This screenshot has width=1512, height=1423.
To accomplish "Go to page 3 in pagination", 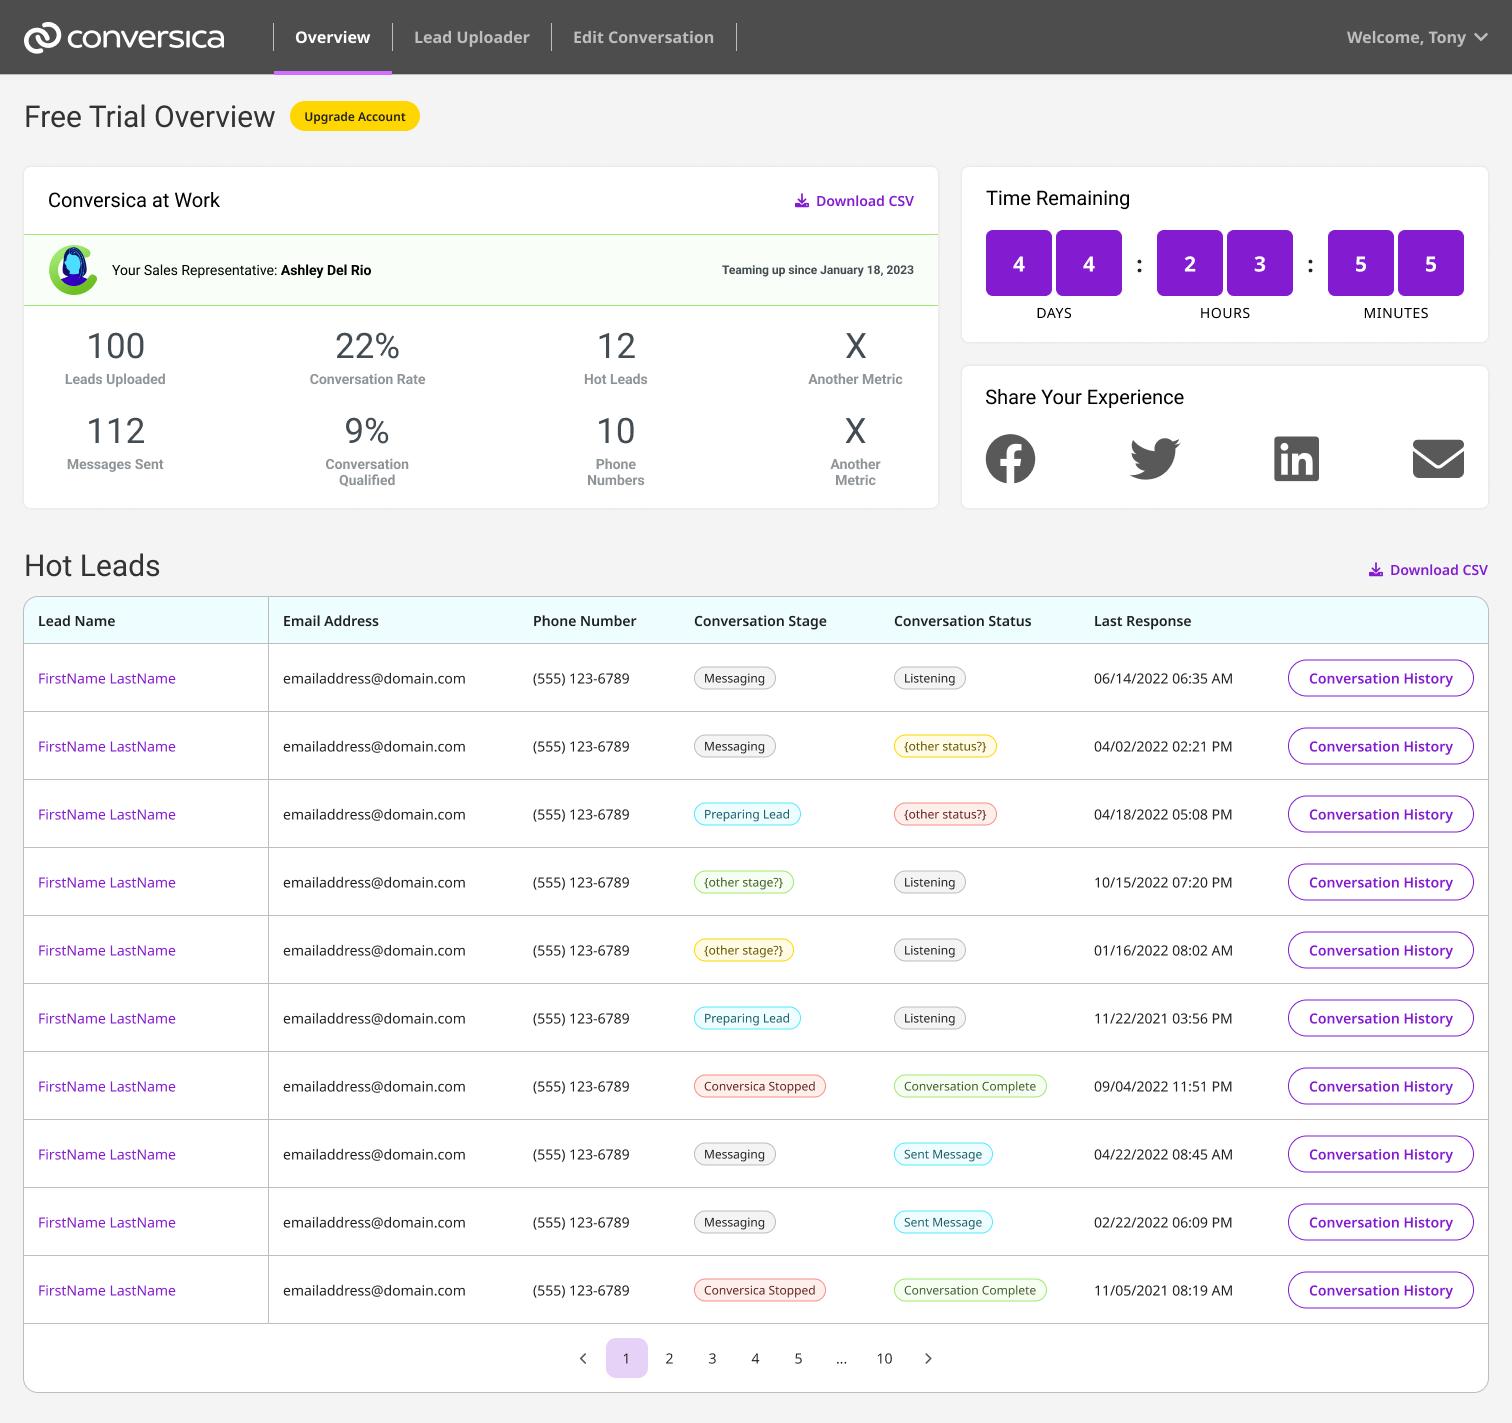I will [712, 1358].
